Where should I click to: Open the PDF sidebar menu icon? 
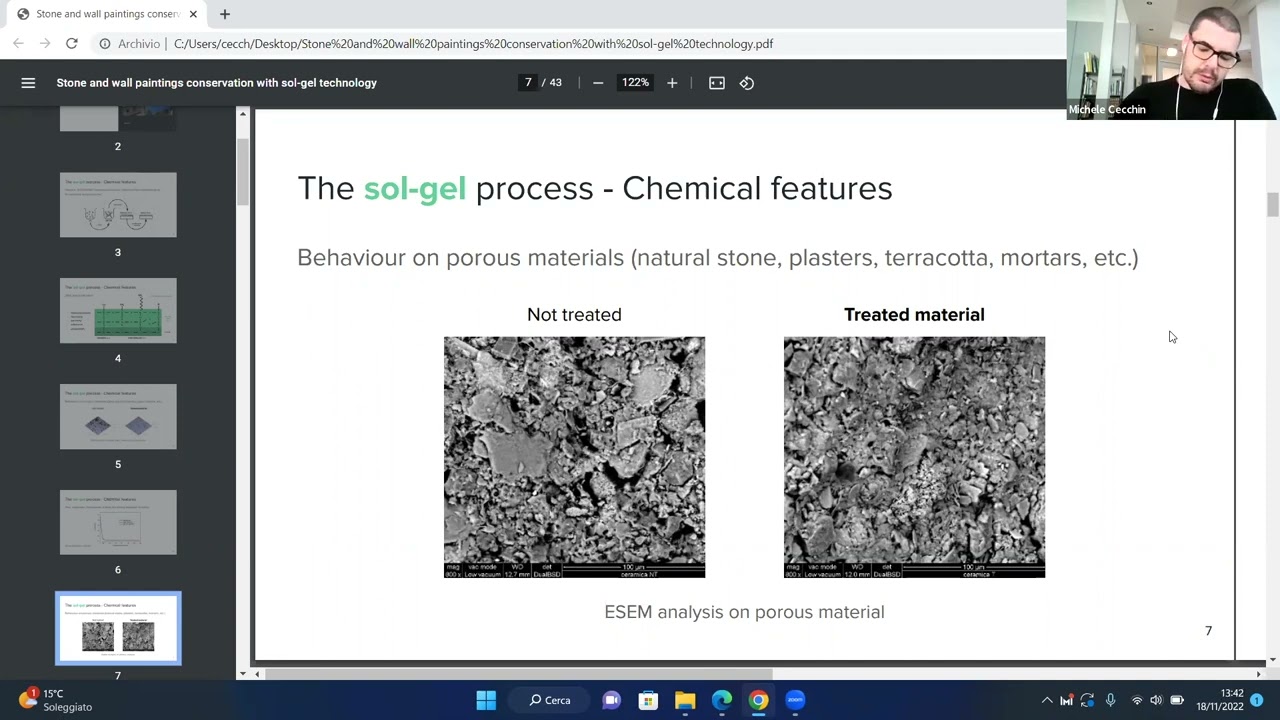[28, 83]
